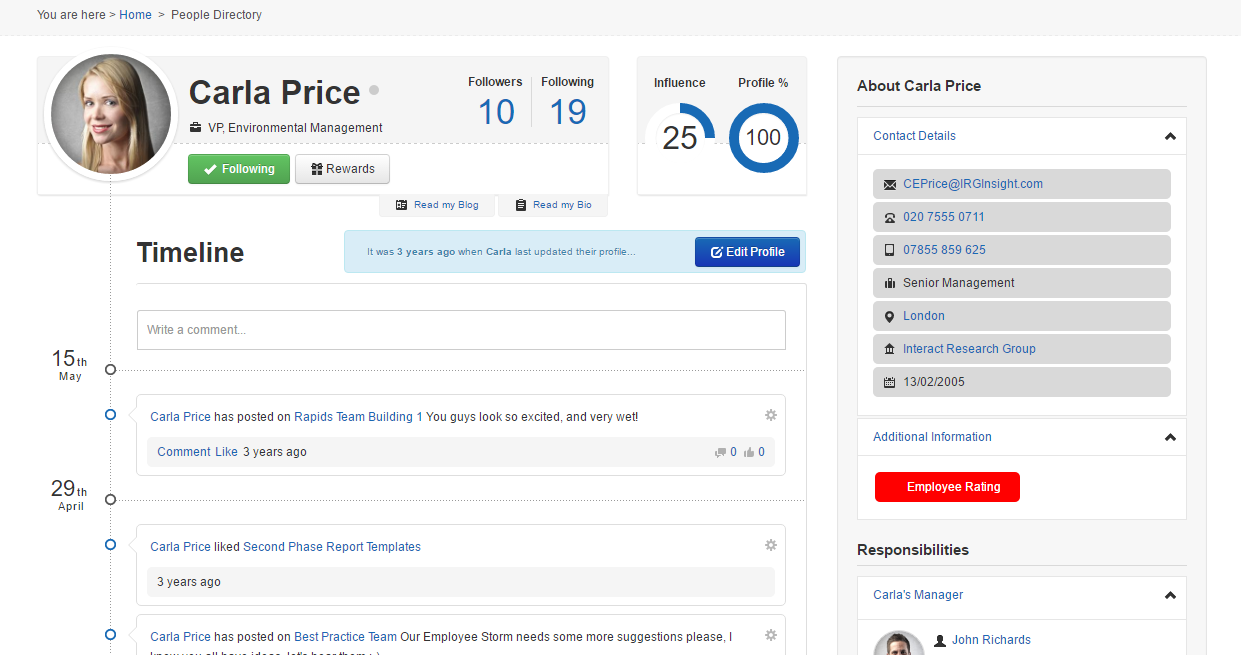Open the Rapids Team Building 1 link

click(x=358, y=417)
